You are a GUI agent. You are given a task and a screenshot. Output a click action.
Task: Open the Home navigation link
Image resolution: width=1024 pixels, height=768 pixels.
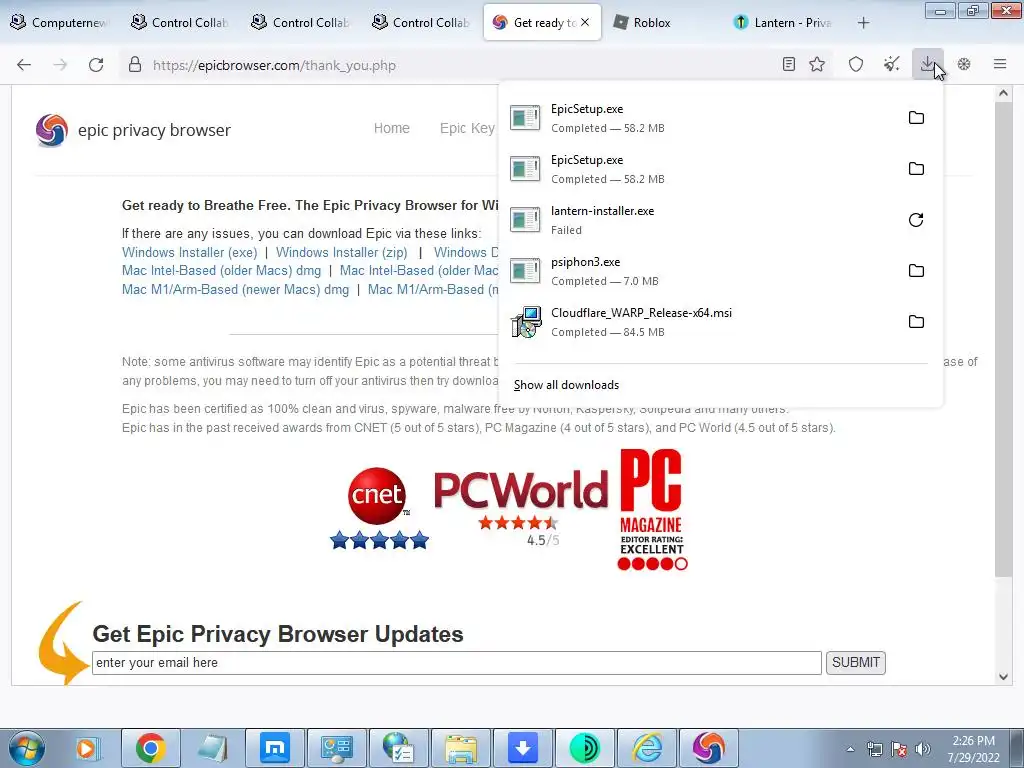[x=392, y=128]
